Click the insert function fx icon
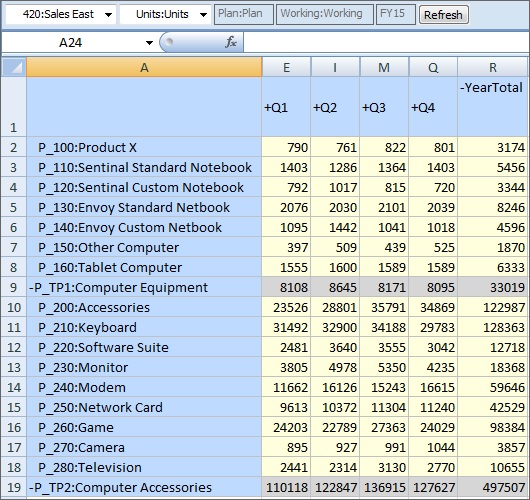 231,42
